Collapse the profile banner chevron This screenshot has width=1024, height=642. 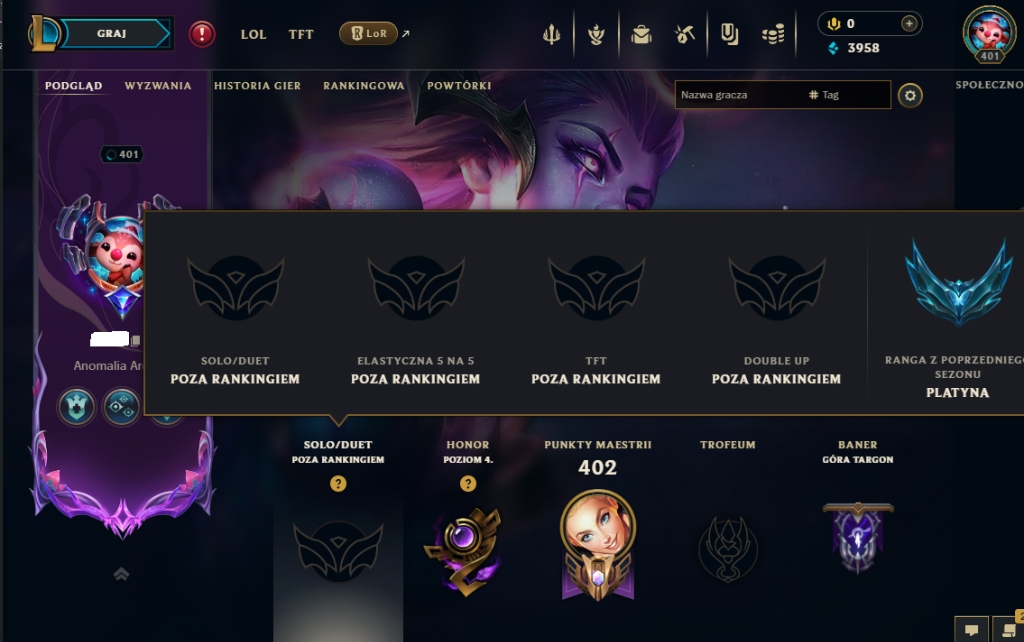(121, 574)
